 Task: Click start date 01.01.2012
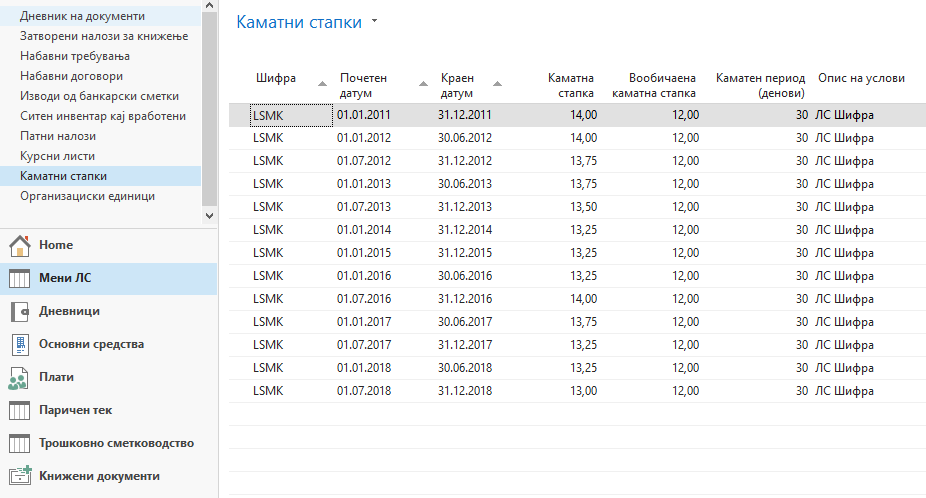coord(364,138)
